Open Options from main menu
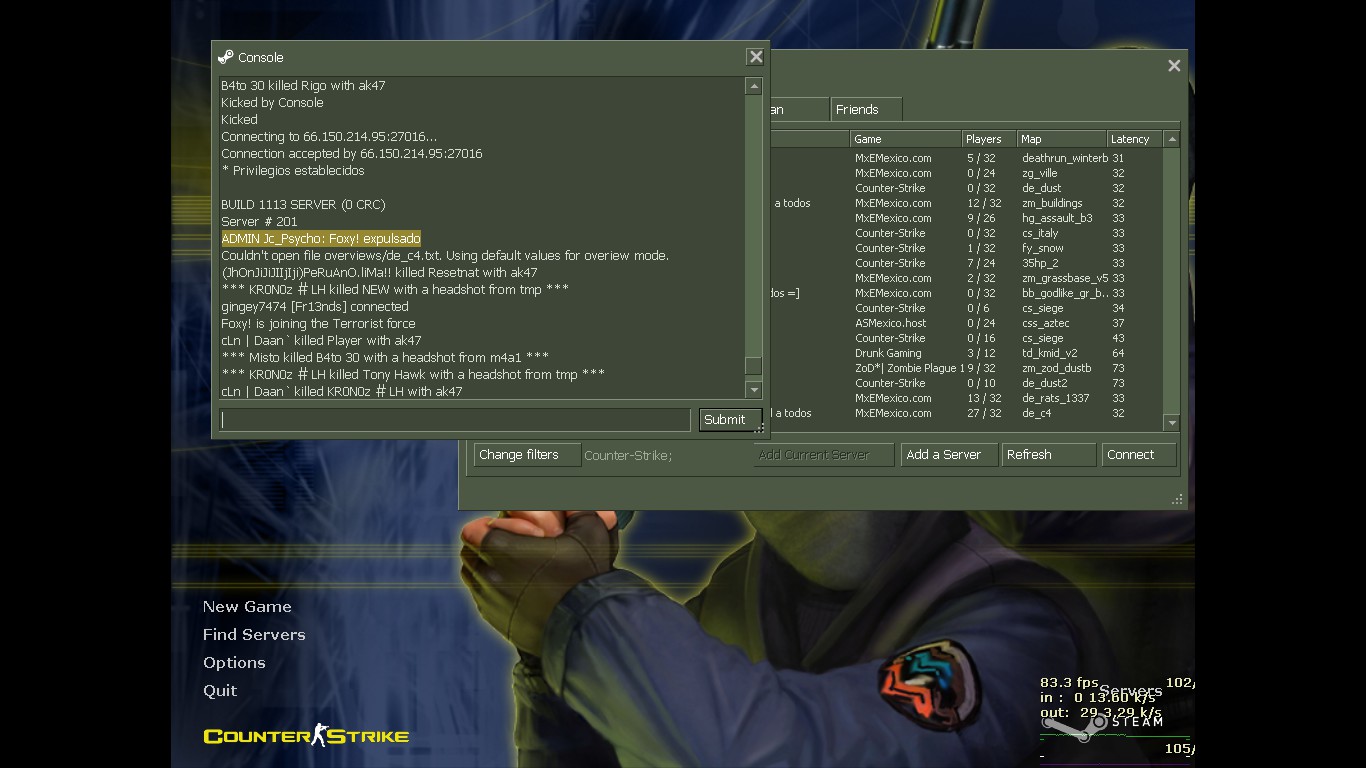 tap(234, 663)
